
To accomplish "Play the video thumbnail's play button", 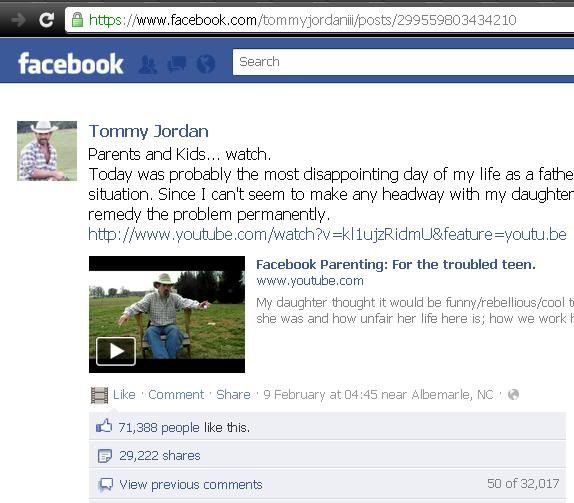I will coord(116,351).
